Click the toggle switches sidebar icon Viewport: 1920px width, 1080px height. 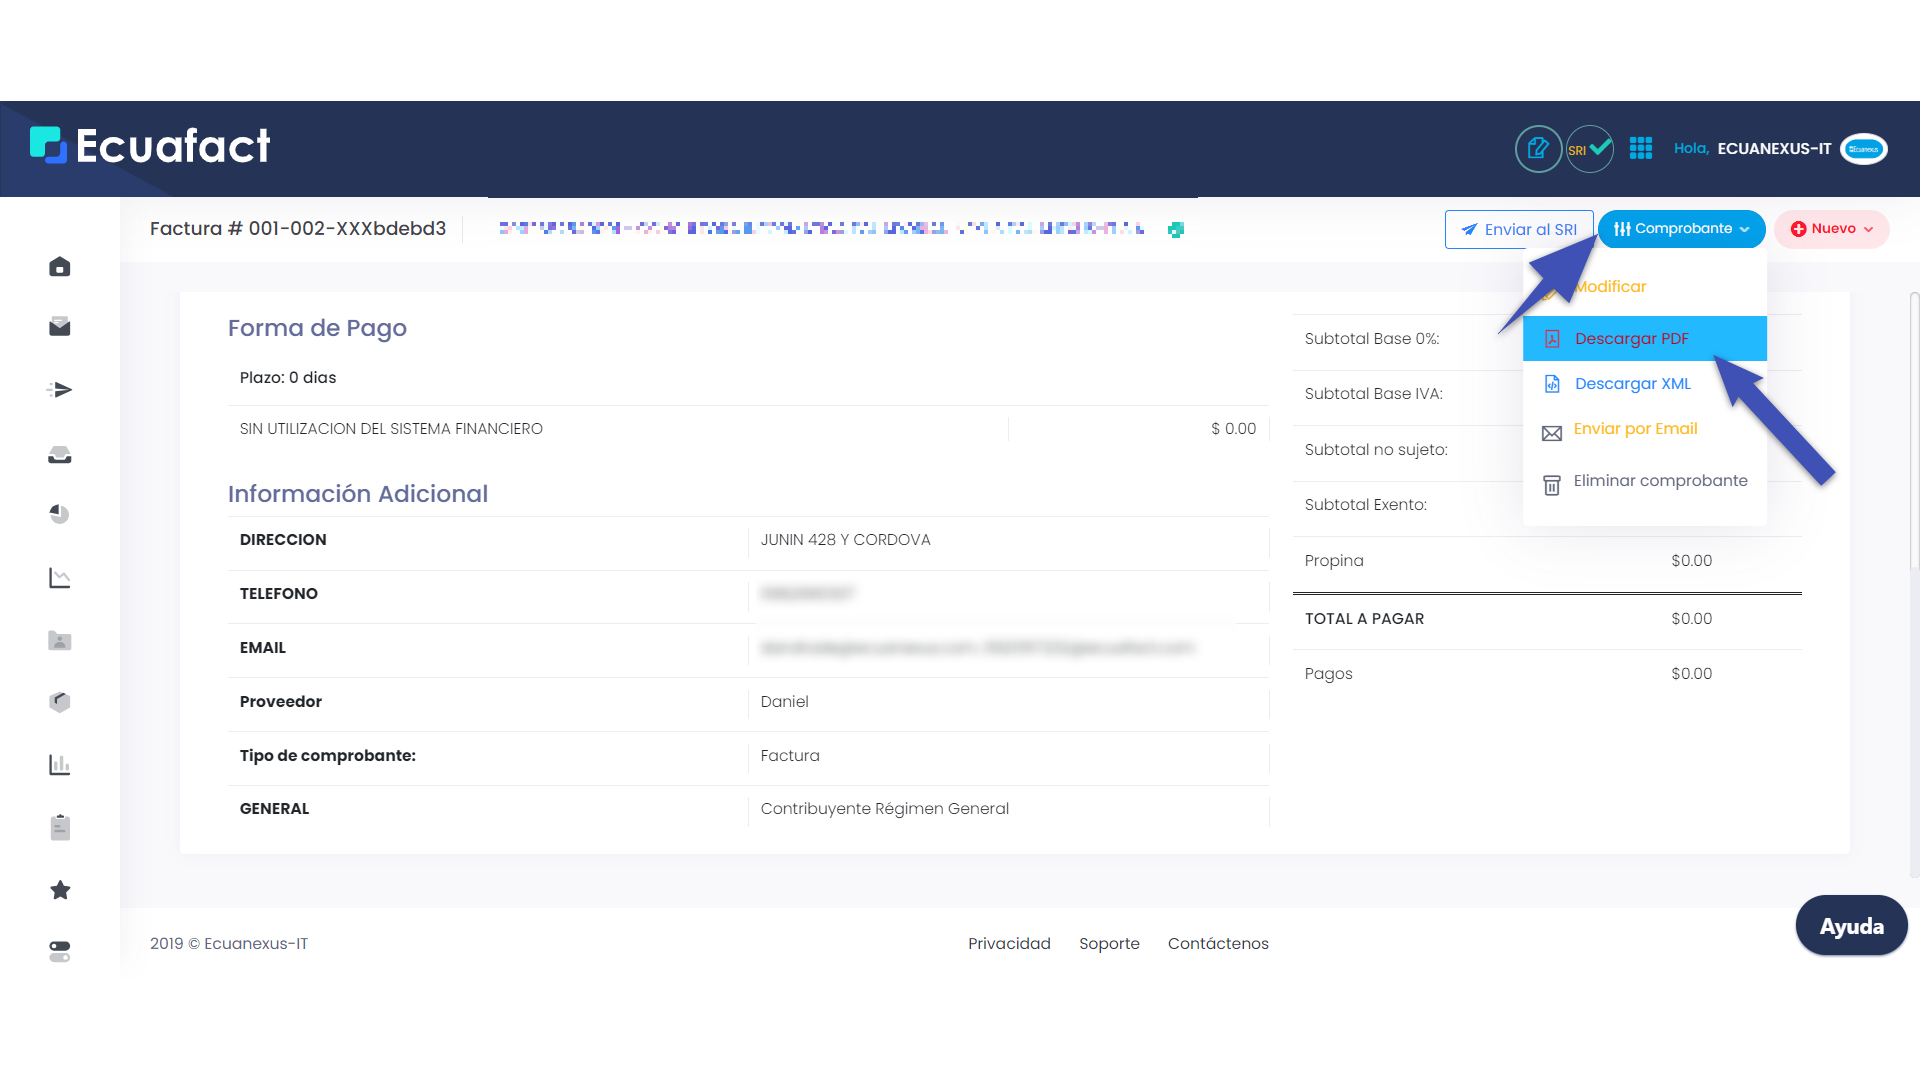coord(60,951)
